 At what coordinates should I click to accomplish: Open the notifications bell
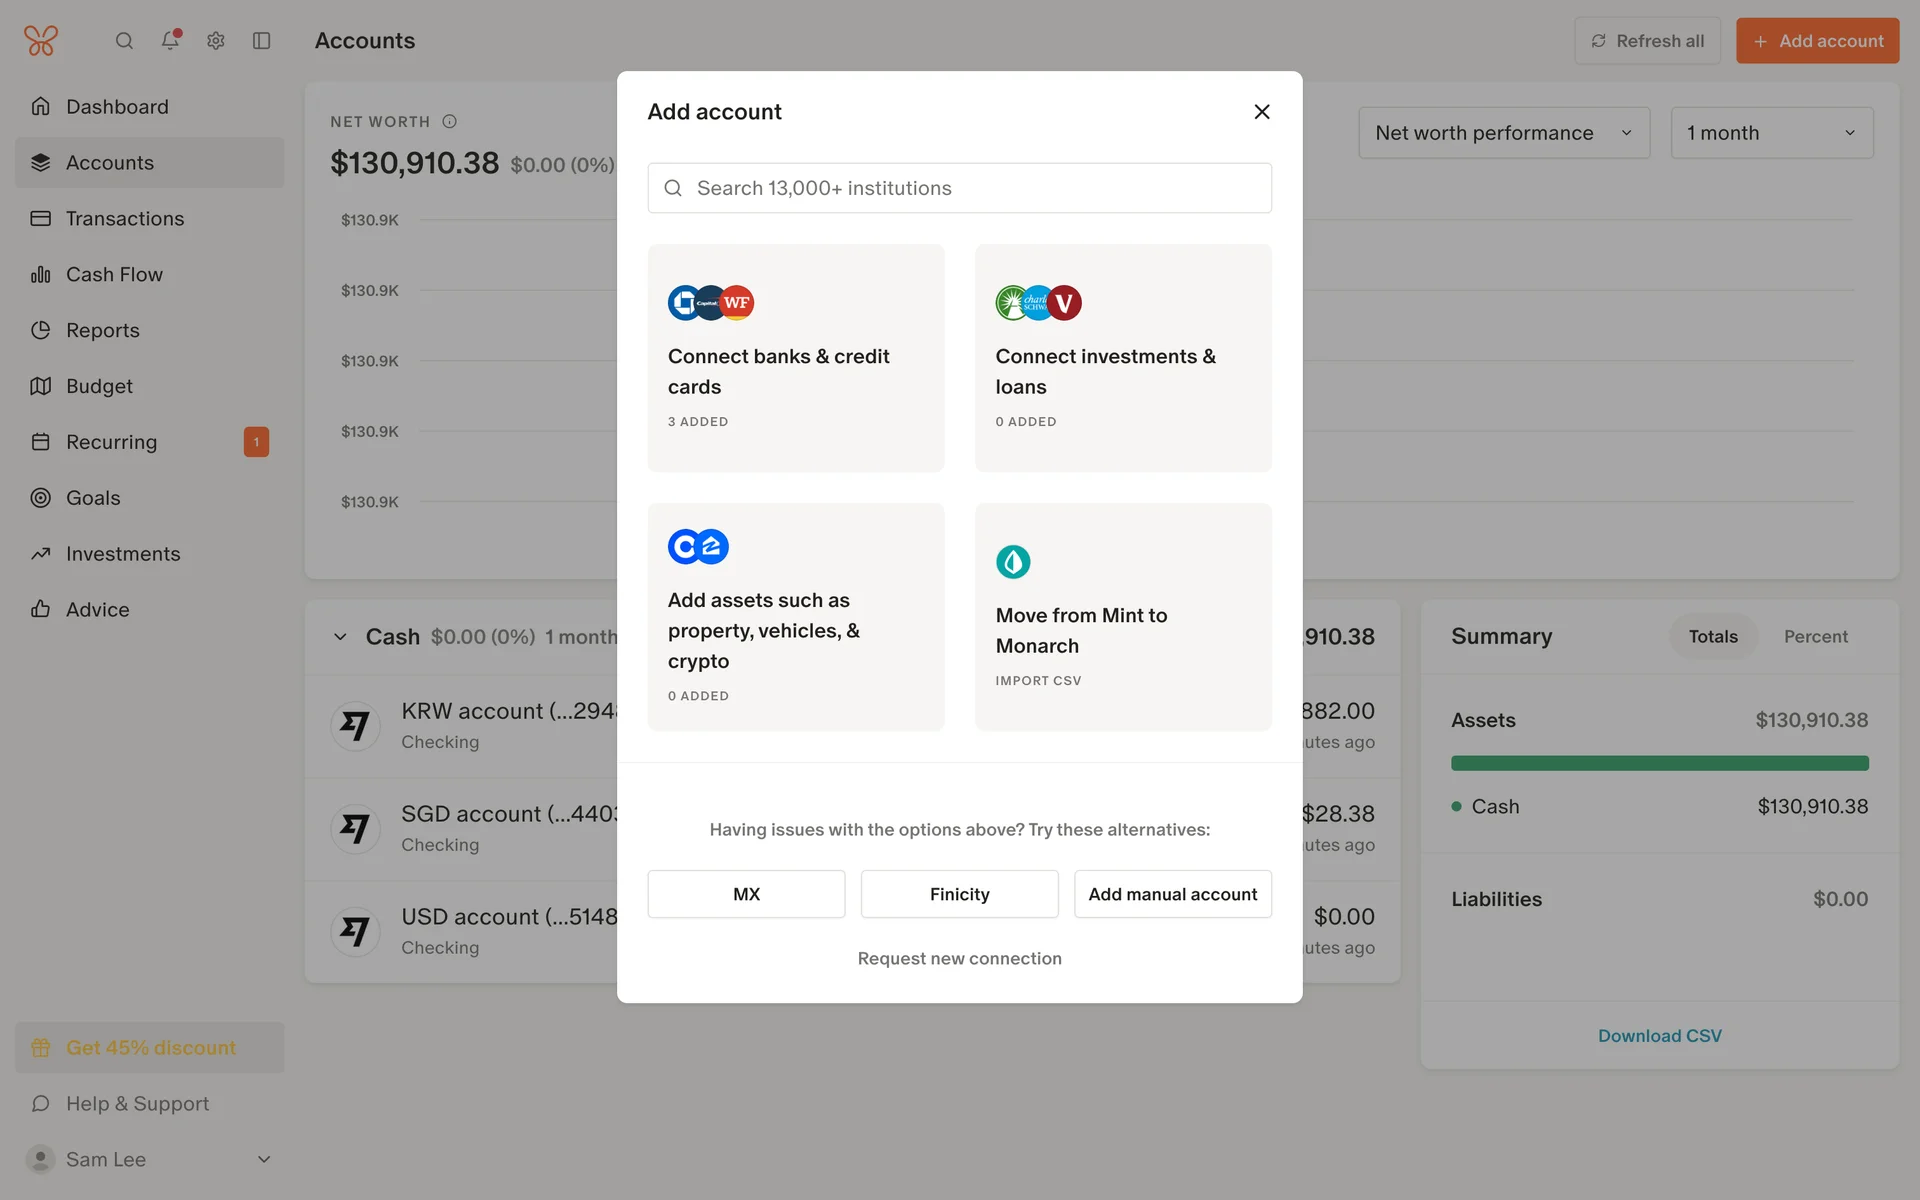[170, 41]
